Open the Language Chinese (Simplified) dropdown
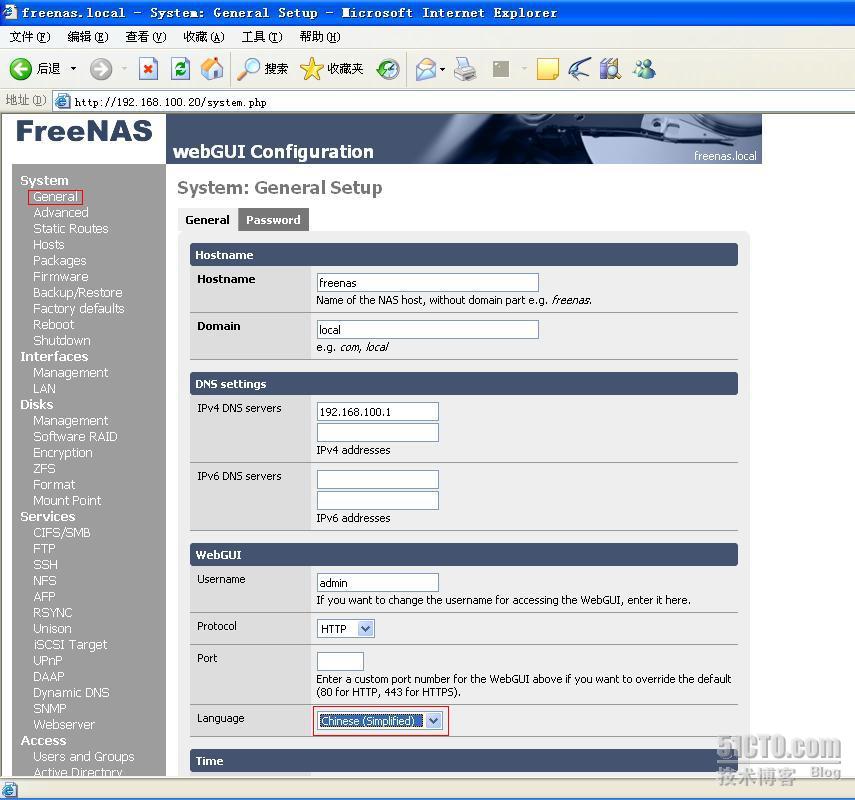This screenshot has width=855, height=800. click(x=380, y=721)
